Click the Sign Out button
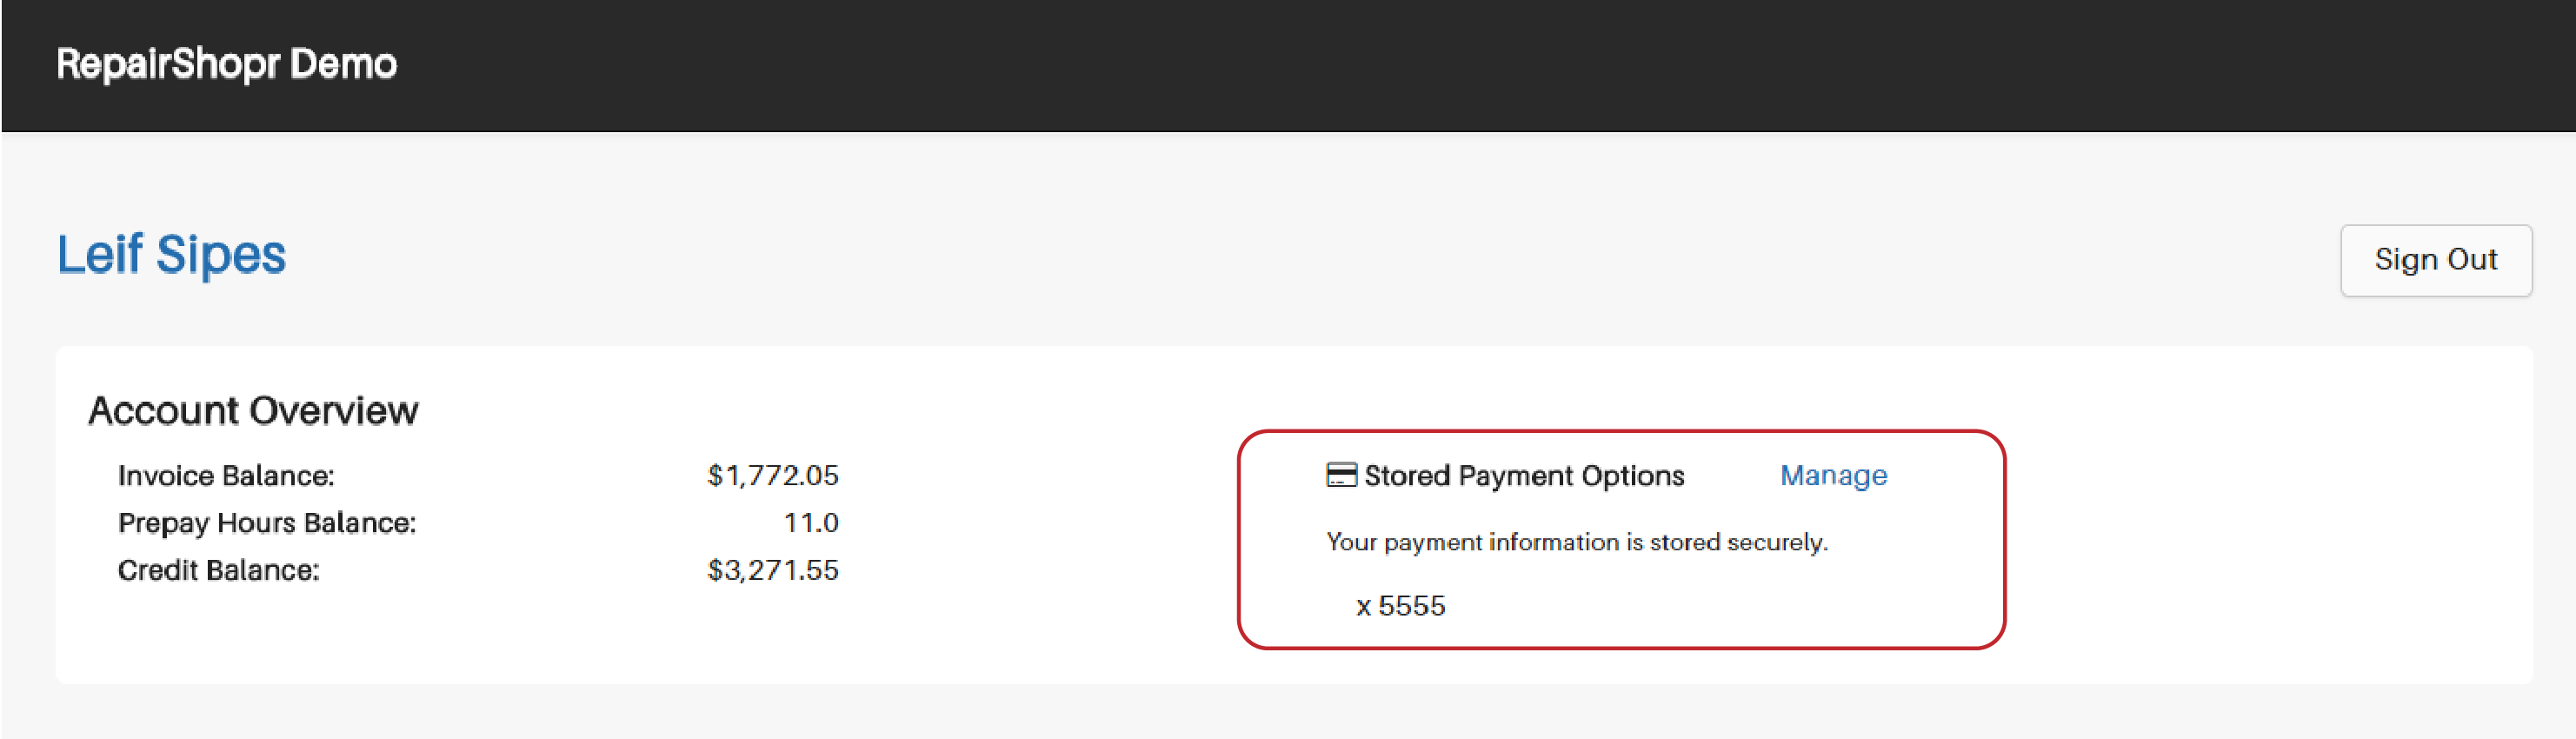Image resolution: width=2576 pixels, height=739 pixels. (x=2436, y=260)
